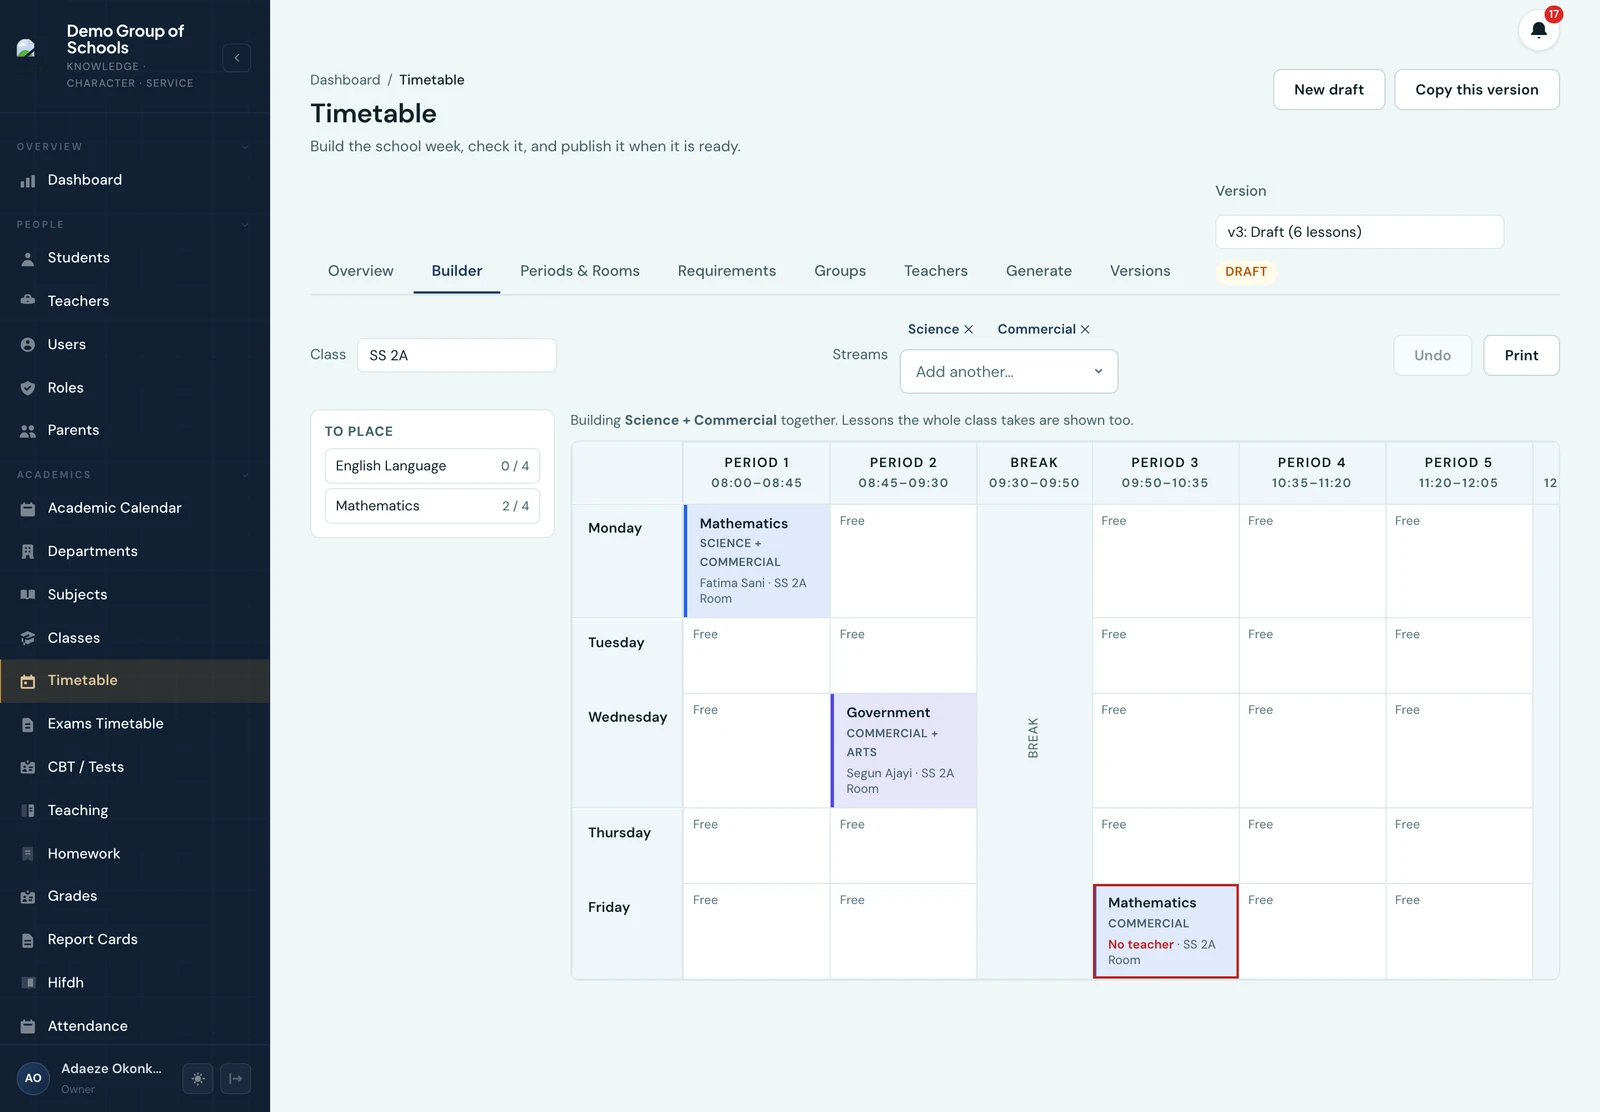Collapse the Academics sidebar section

click(x=245, y=475)
